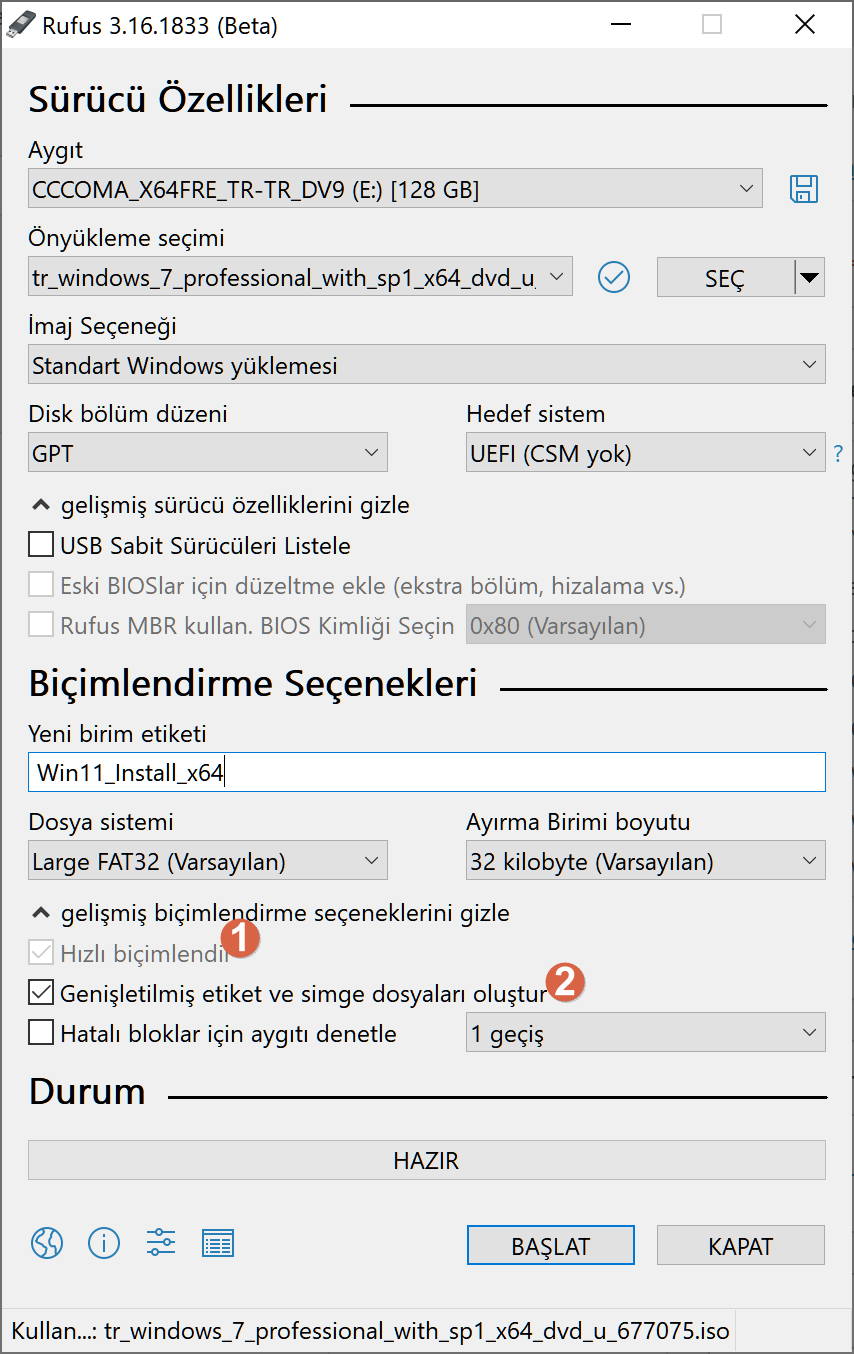Show the log window icon

(218, 1243)
